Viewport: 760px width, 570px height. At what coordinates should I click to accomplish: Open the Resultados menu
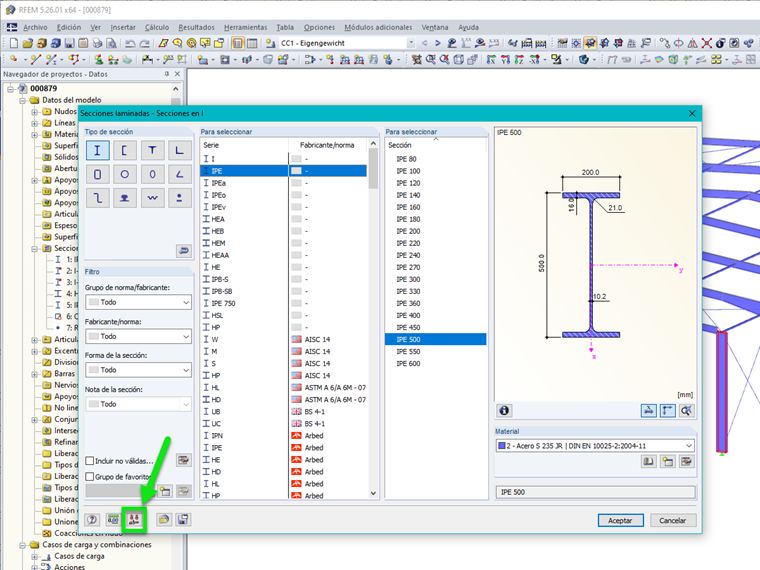pos(196,27)
